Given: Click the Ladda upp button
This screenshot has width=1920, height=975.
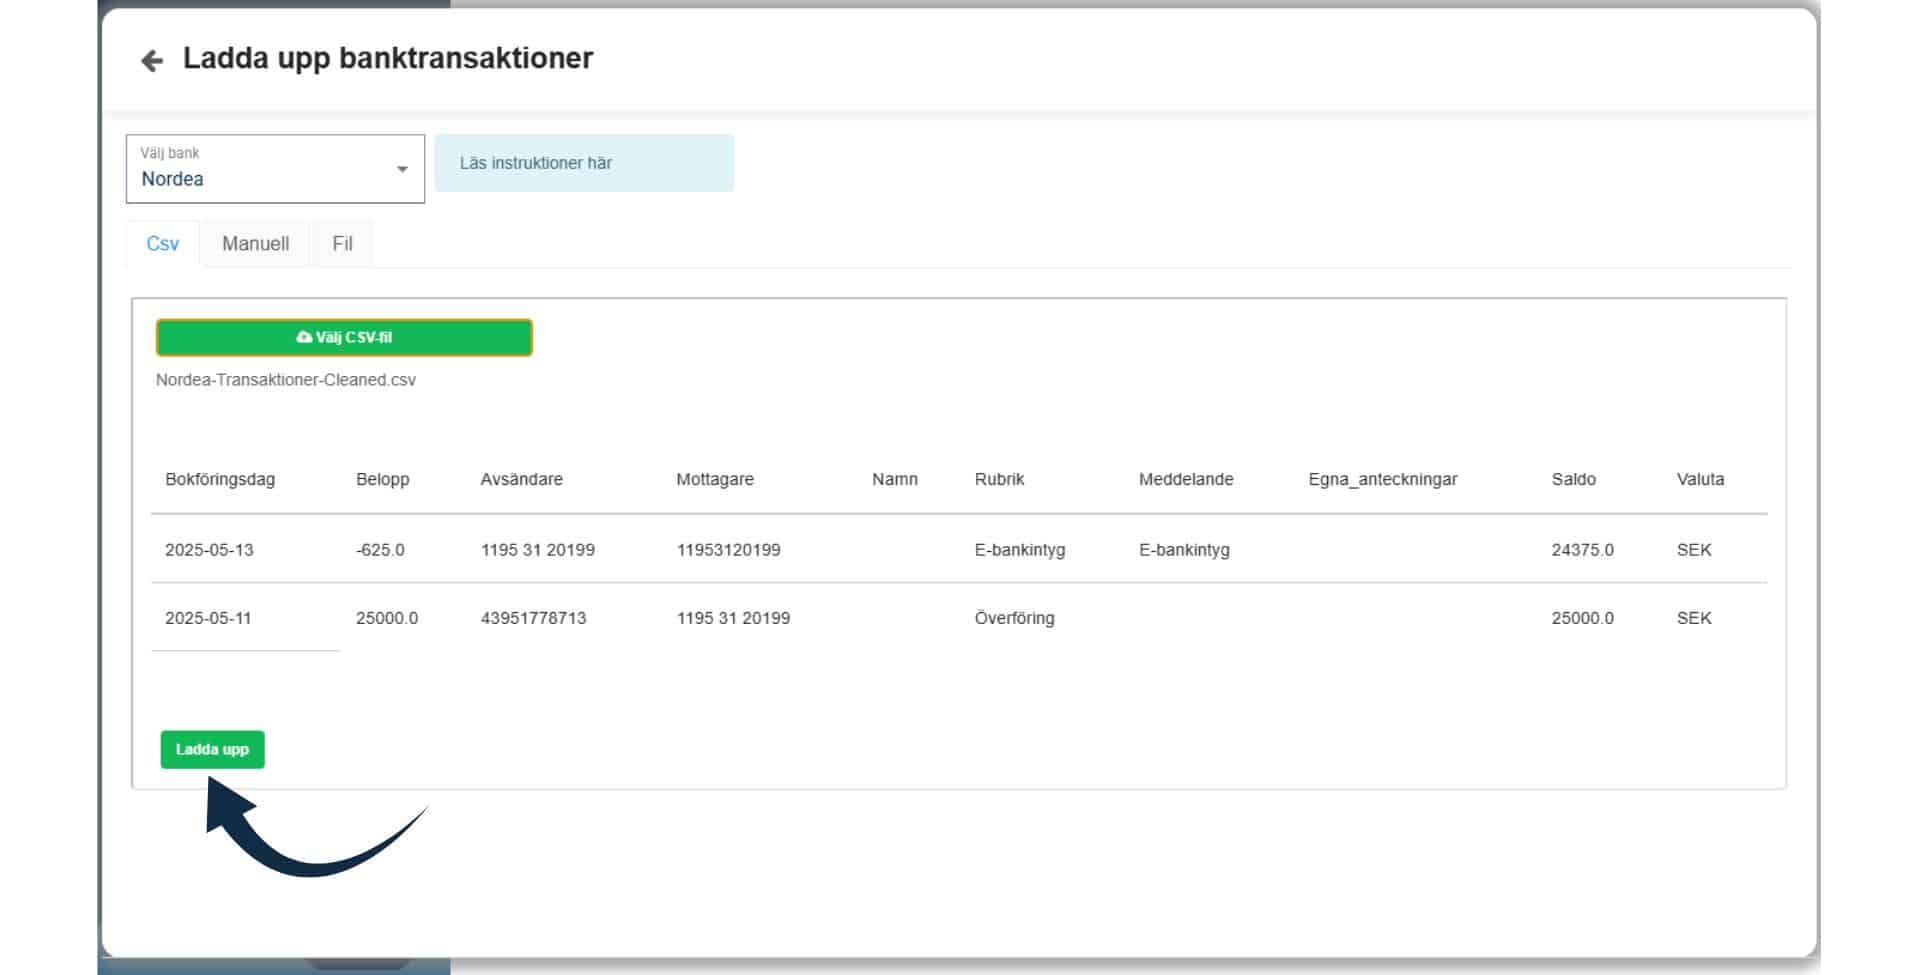Looking at the screenshot, I should [x=212, y=749].
